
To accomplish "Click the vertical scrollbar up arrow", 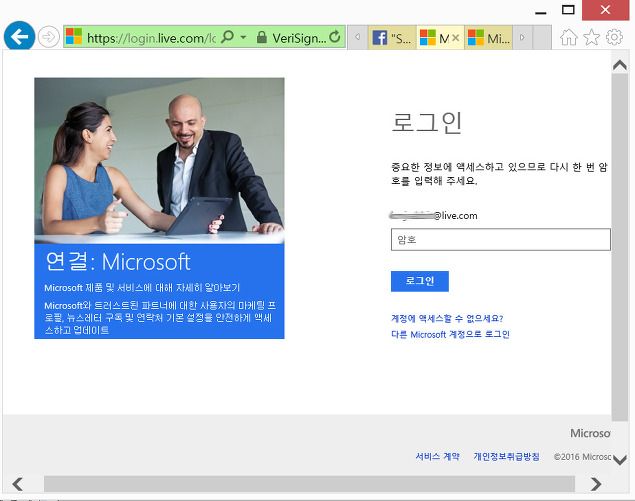I will (x=620, y=65).
